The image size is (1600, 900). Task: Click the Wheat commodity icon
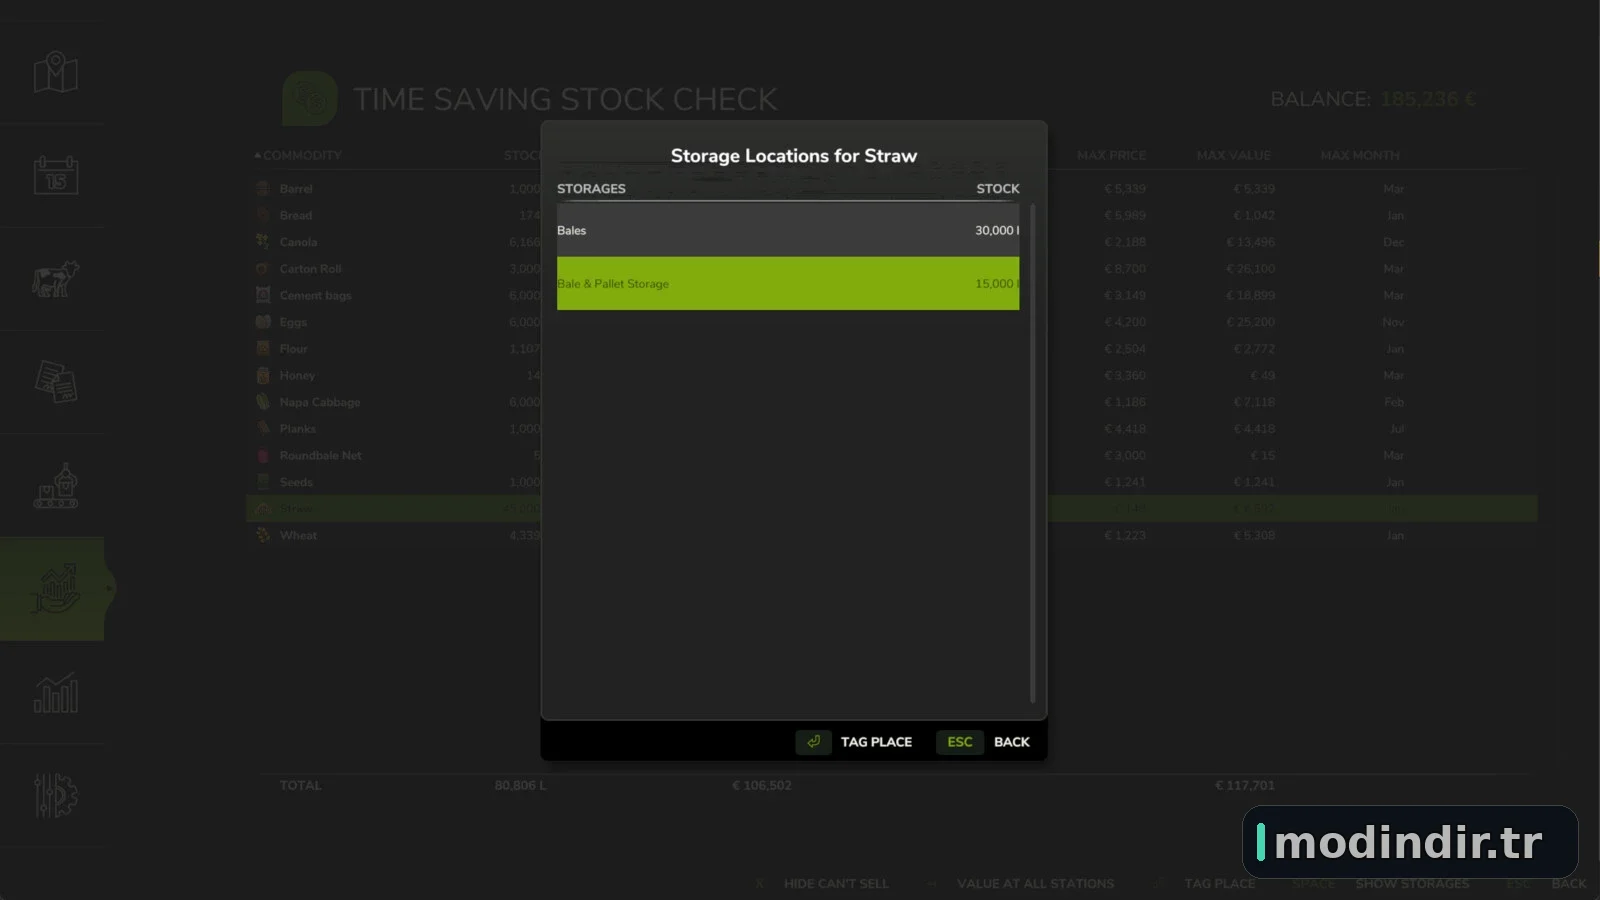click(263, 535)
